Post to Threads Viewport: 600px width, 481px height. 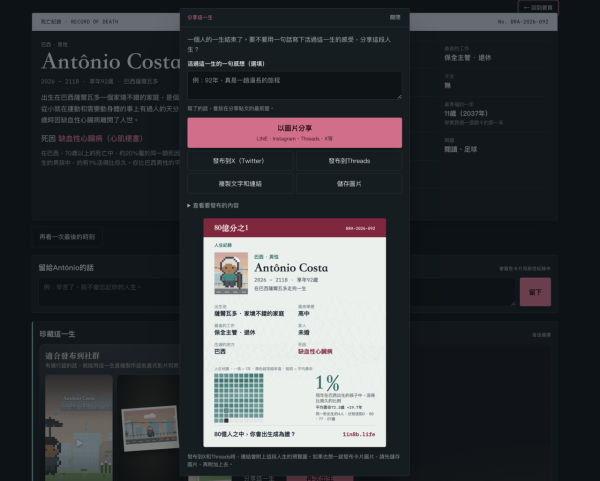(x=349, y=161)
